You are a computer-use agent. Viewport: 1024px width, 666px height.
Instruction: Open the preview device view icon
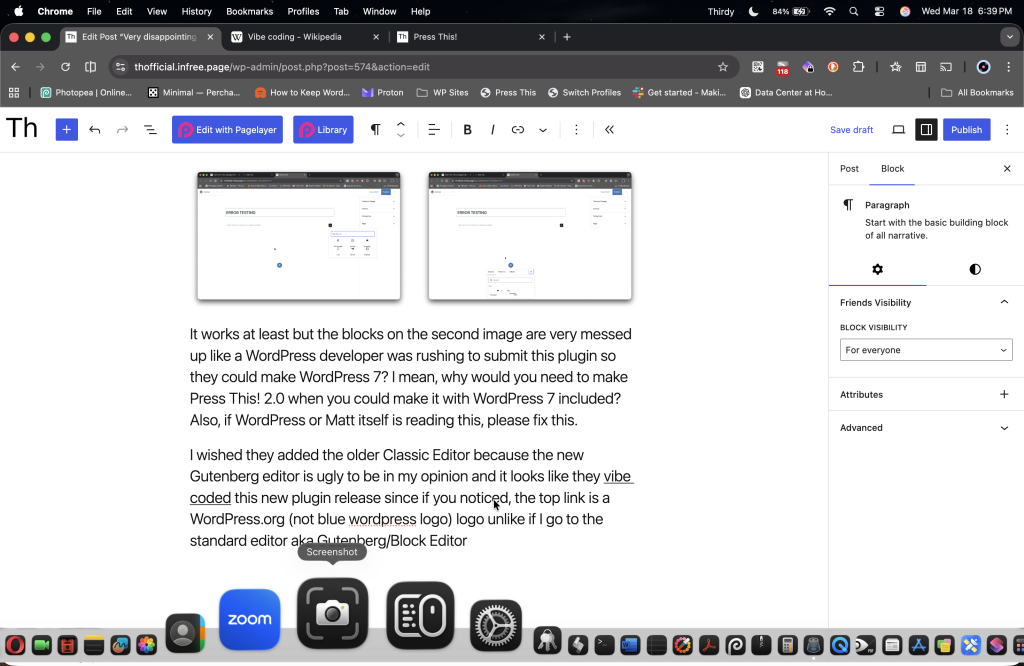[898, 130]
